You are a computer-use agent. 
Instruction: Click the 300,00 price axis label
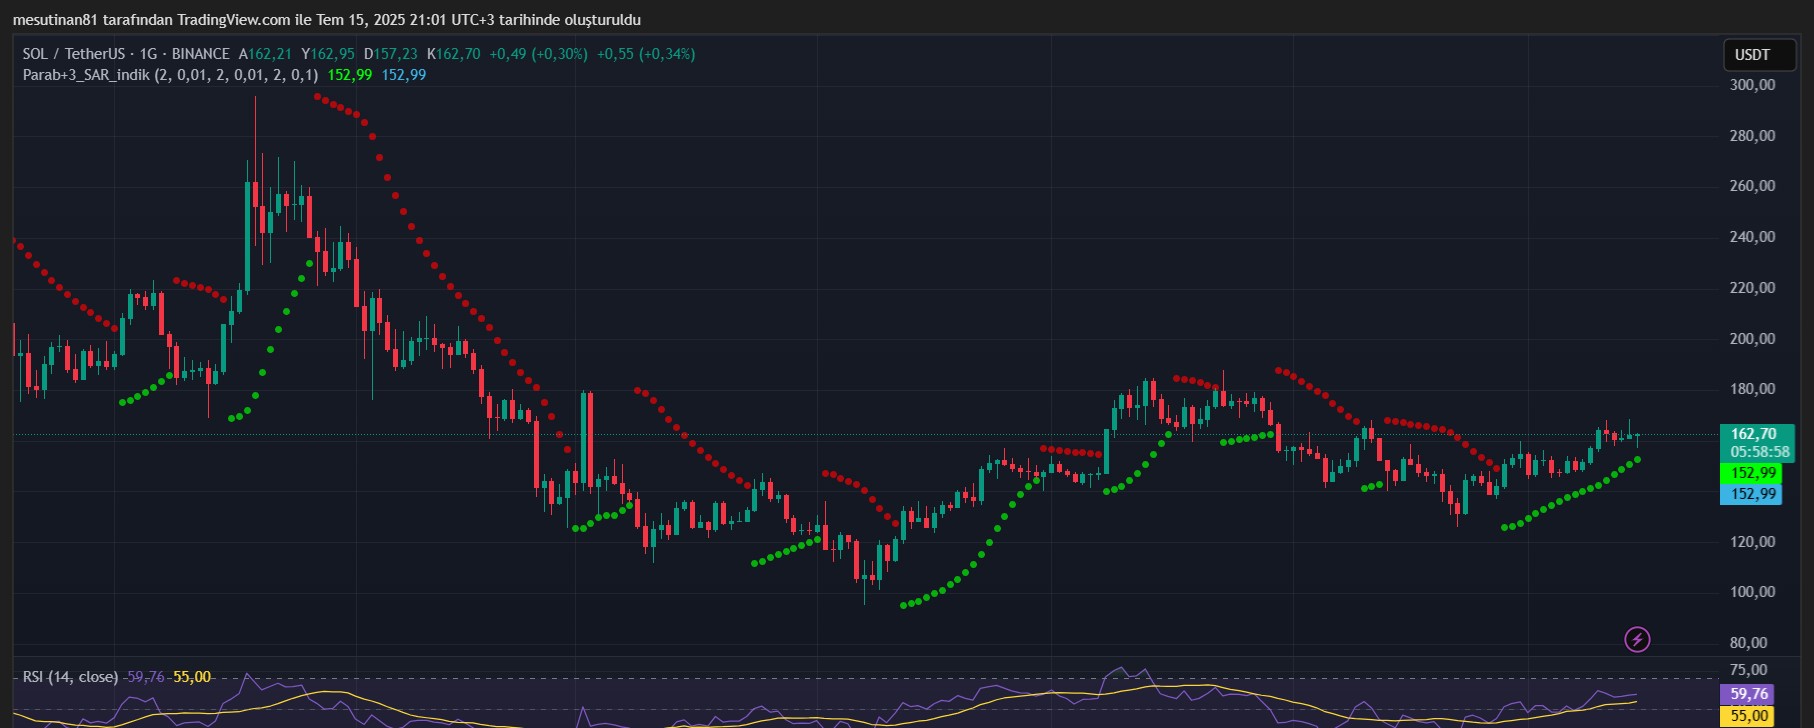click(x=1753, y=85)
